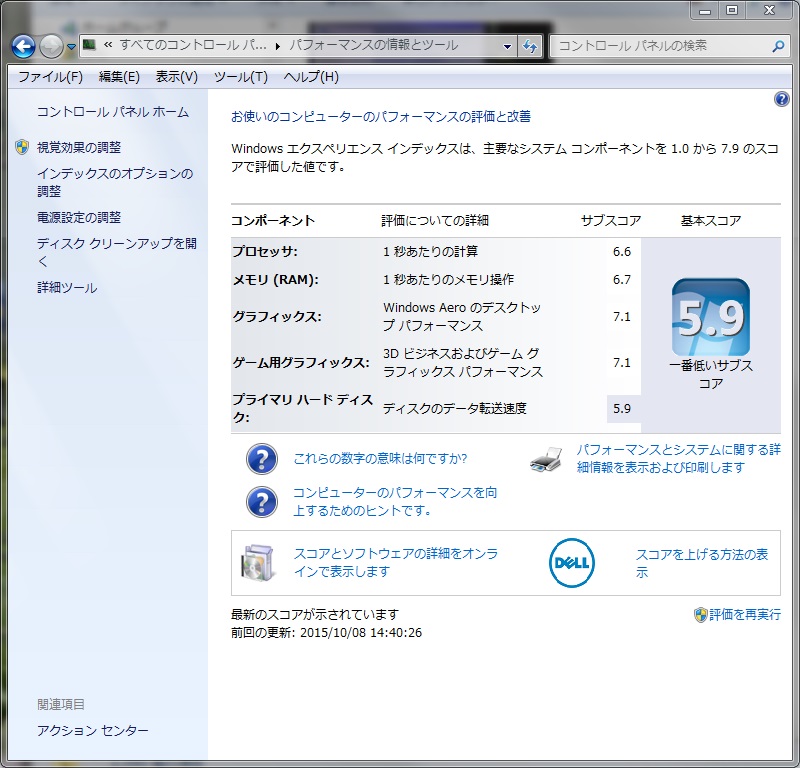The image size is (800, 768).
Task: Open パフォーマンスとシステムに関する詳細情報 print link
Action: point(679,458)
